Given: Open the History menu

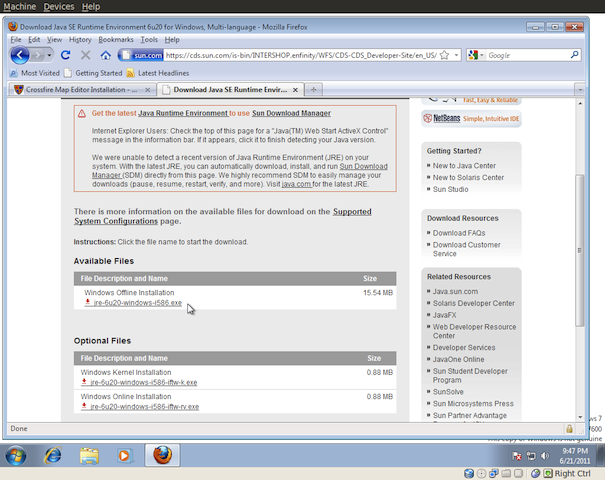Looking at the screenshot, I should tap(80, 39).
